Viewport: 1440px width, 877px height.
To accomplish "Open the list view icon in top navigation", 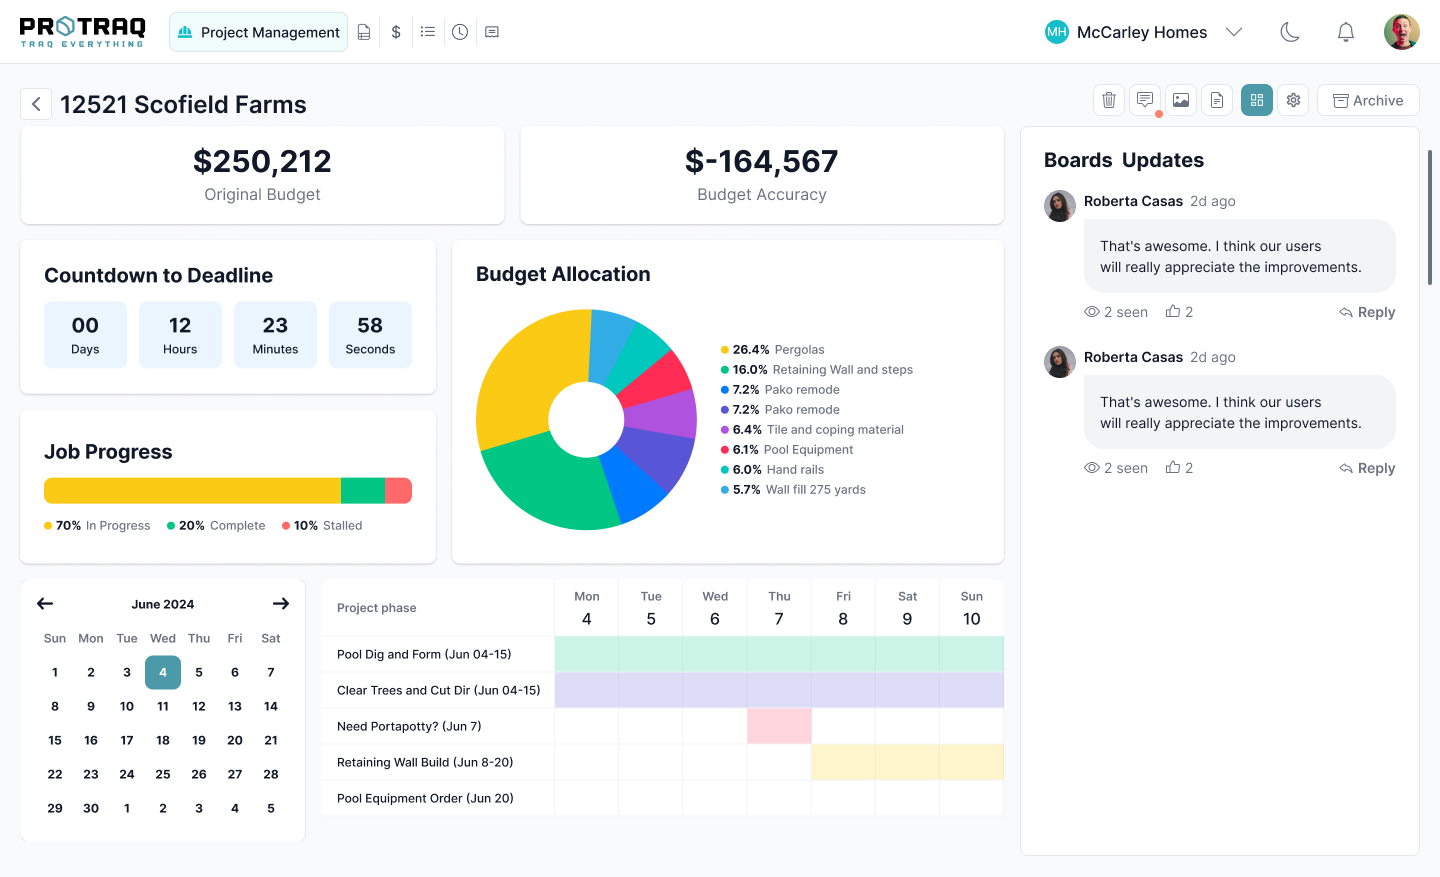I will [428, 32].
